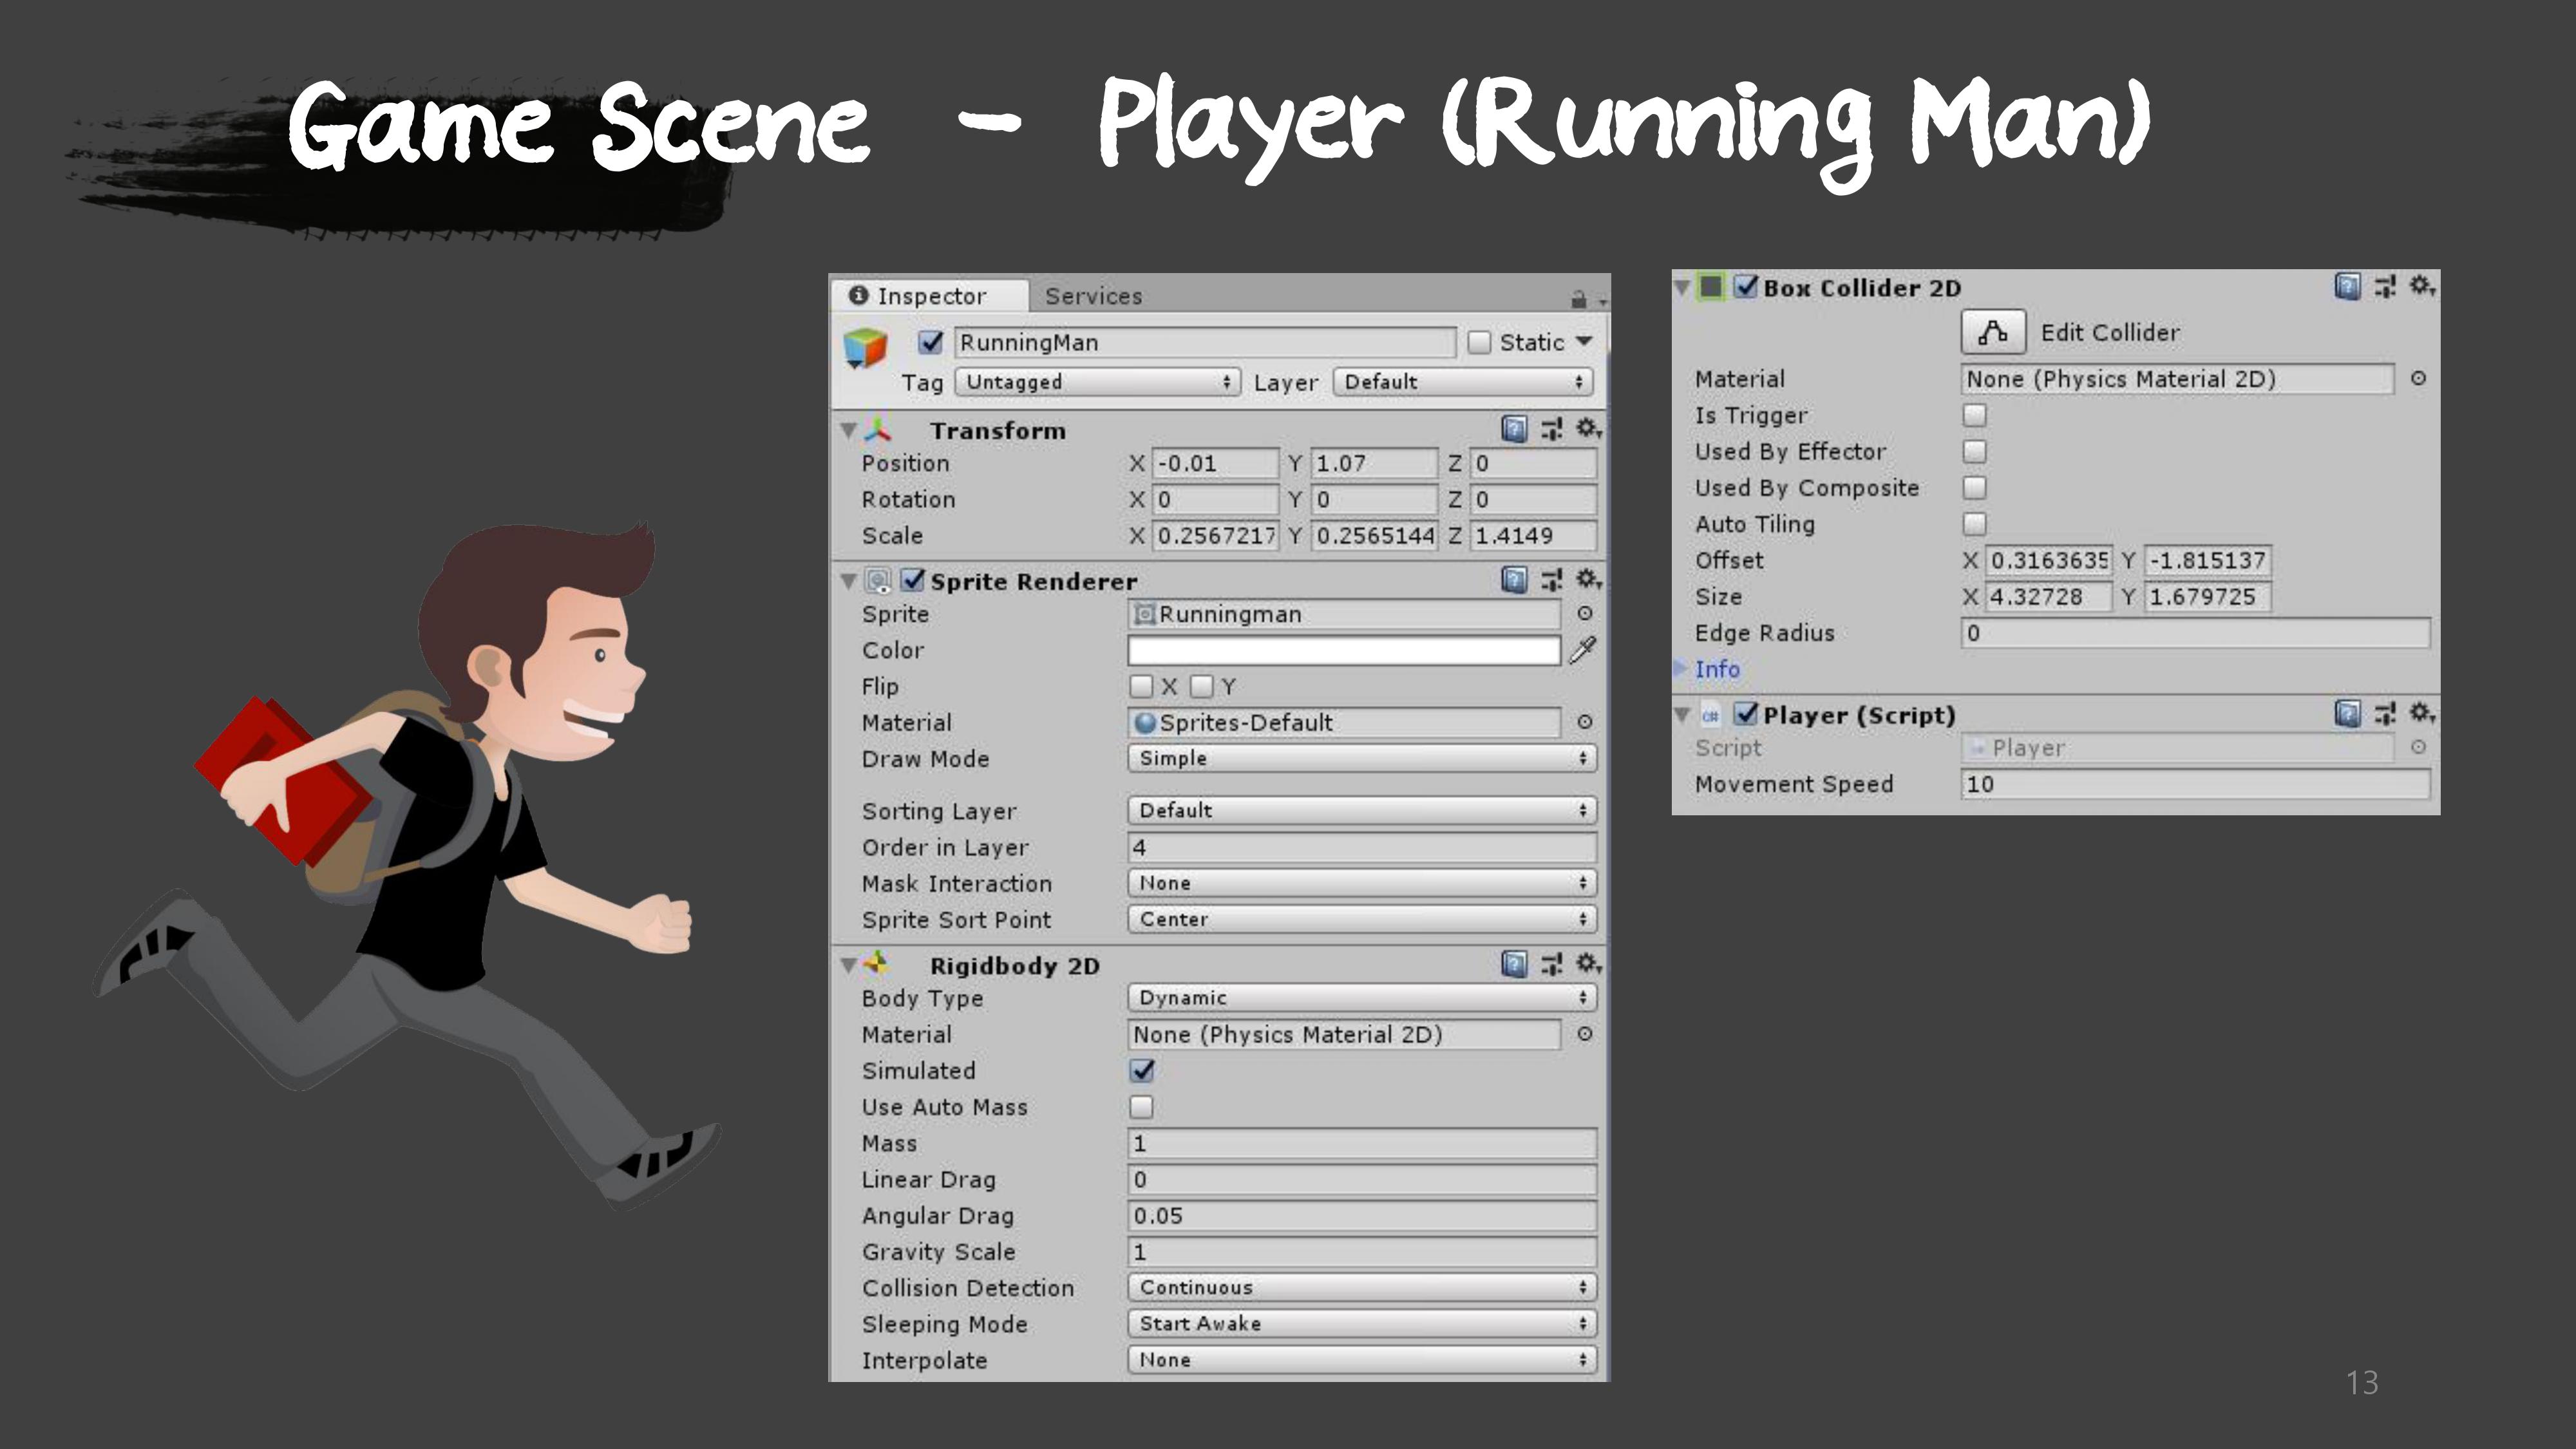Open object picker for Sprites-Default material

[x=1585, y=722]
